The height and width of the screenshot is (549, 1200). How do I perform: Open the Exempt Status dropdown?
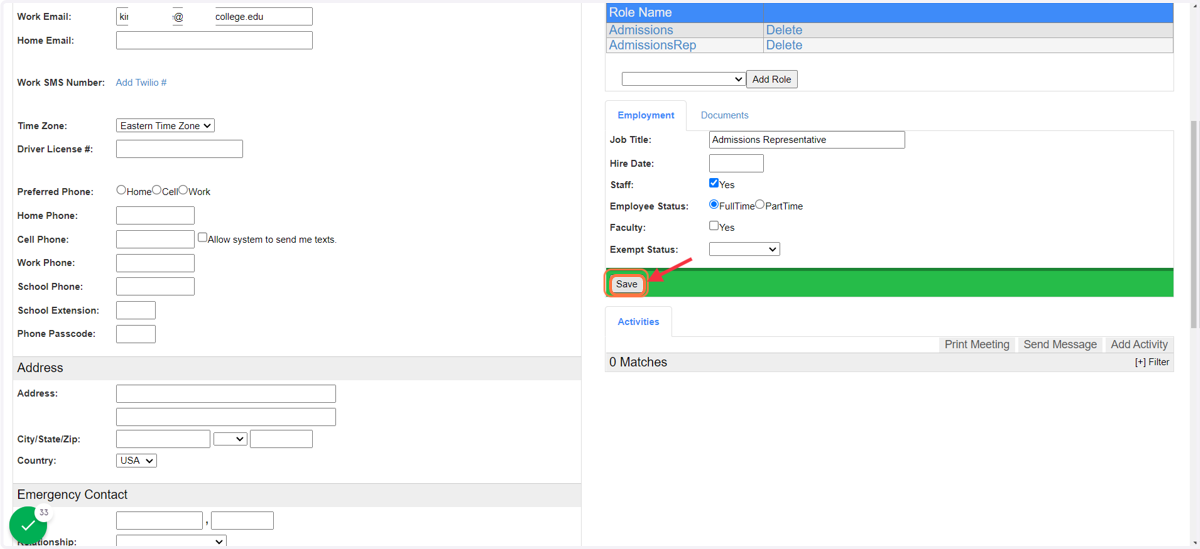coord(744,249)
